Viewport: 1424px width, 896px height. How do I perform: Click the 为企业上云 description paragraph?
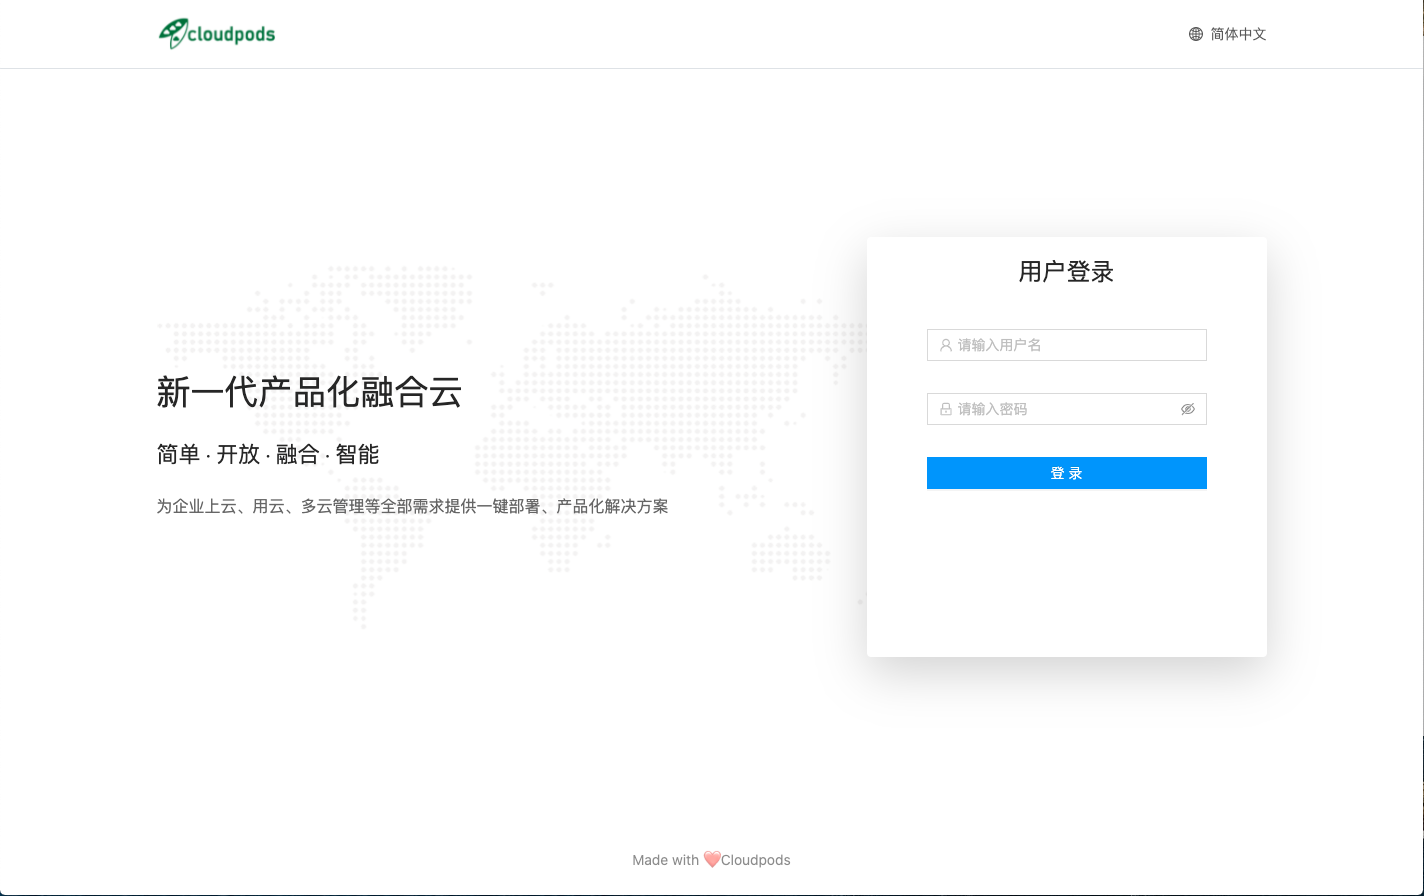412,506
